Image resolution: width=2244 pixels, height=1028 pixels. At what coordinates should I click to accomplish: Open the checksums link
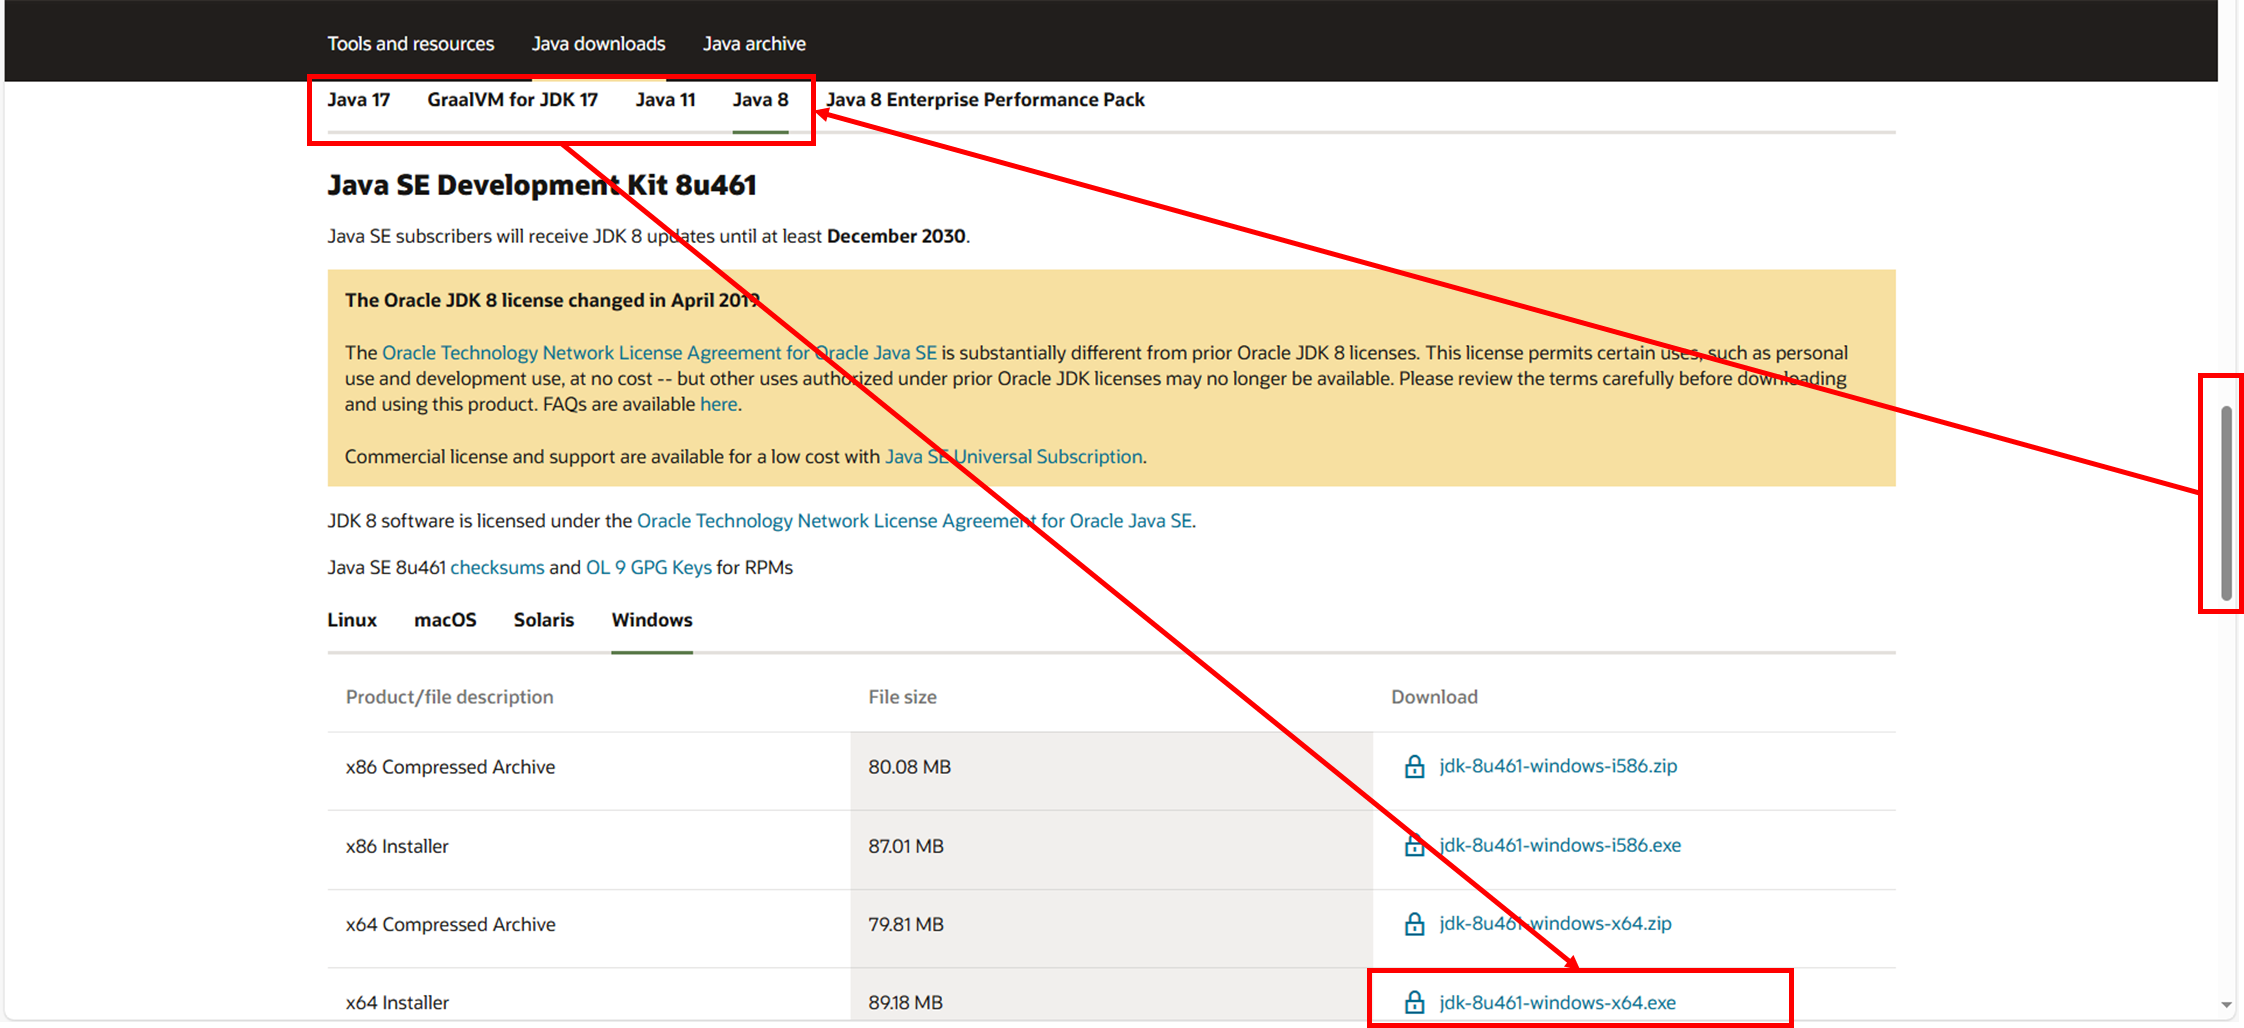pyautogui.click(x=497, y=568)
